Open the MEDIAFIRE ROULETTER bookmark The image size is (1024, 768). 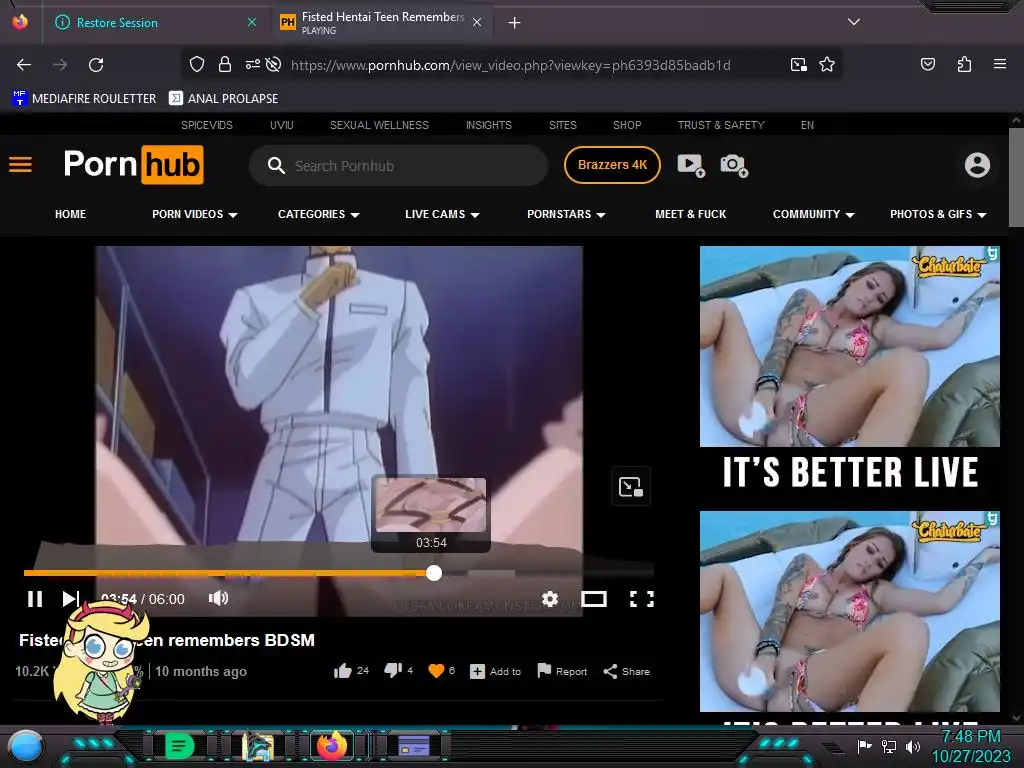[x=84, y=99]
